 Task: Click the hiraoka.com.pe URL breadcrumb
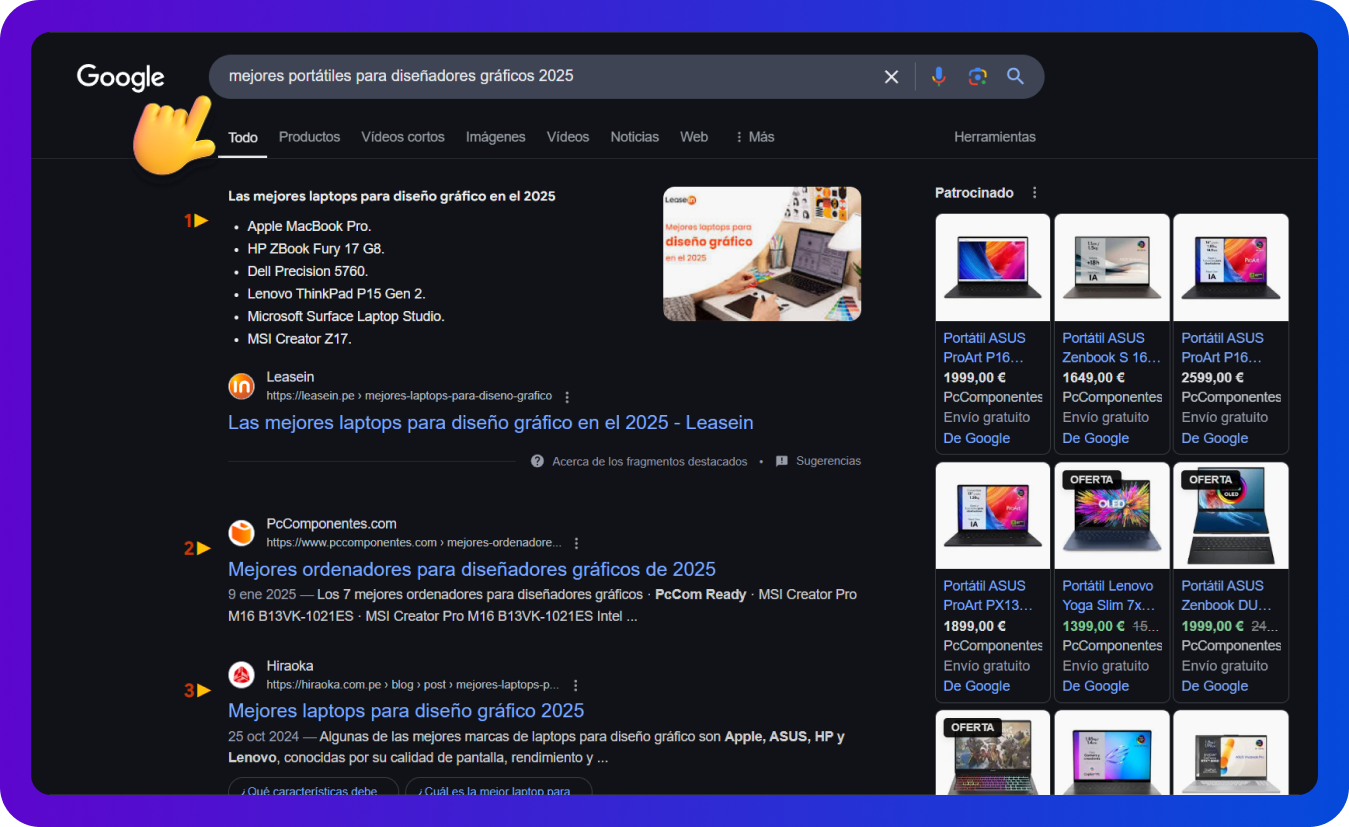click(413, 685)
